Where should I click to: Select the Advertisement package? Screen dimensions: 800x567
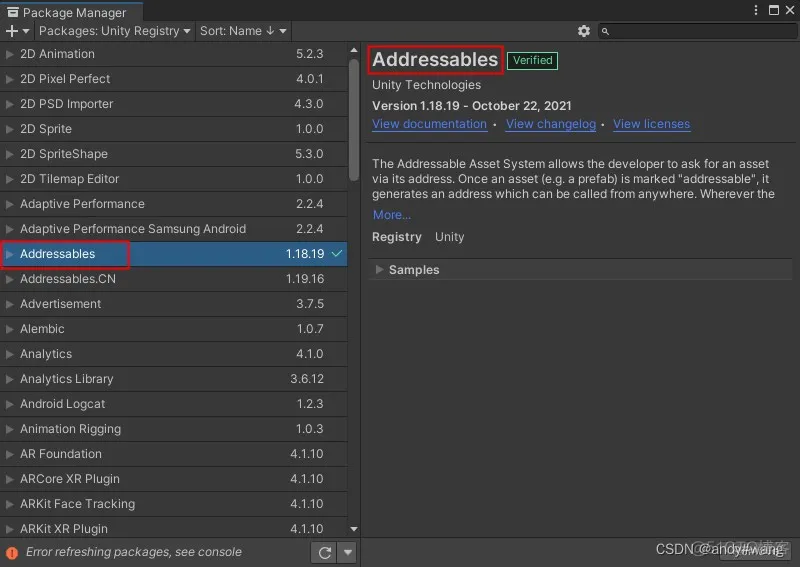tap(173, 304)
